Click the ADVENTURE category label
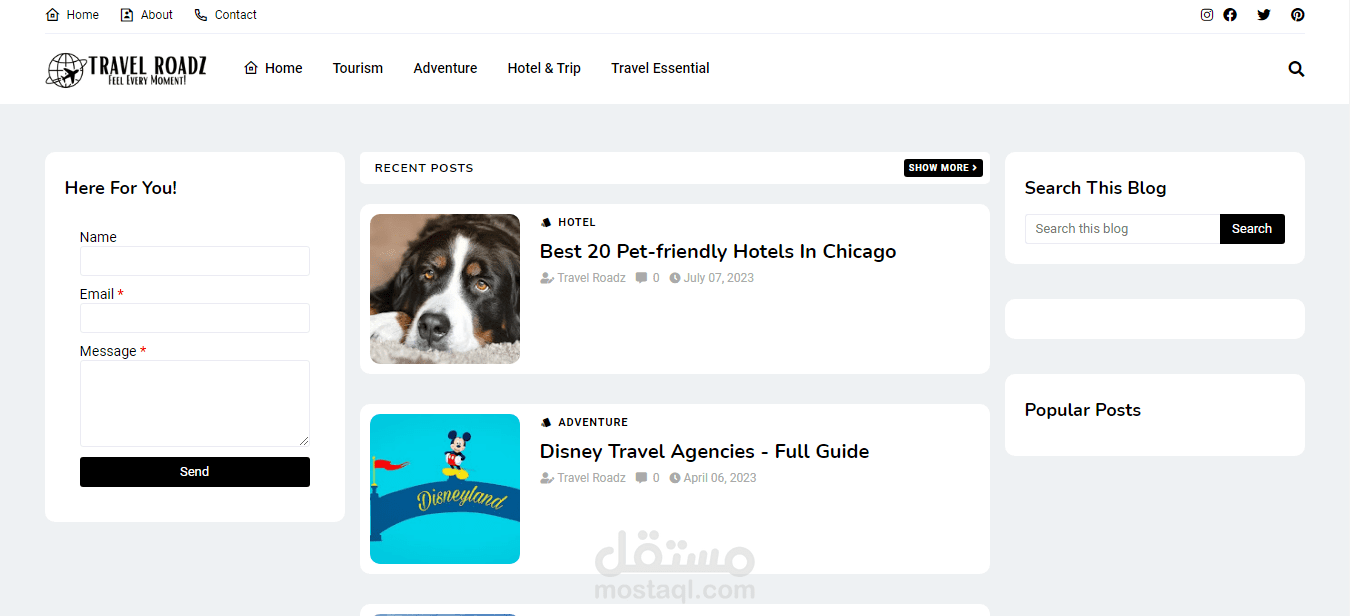The image size is (1350, 616). [x=593, y=423]
